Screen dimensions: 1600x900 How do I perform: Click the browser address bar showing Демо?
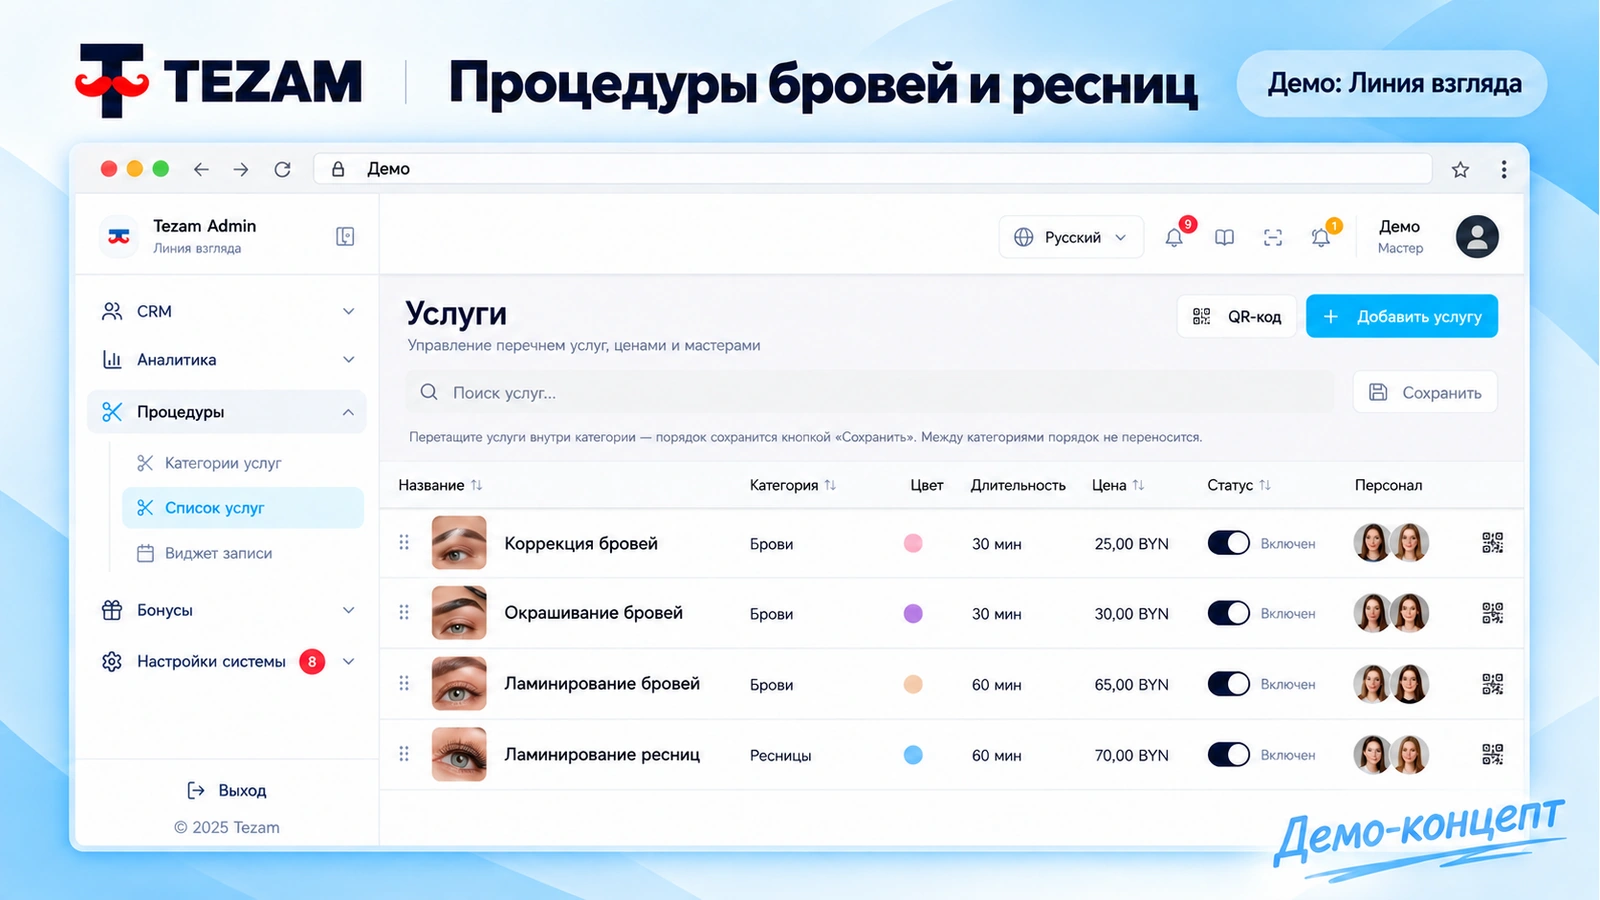873,169
